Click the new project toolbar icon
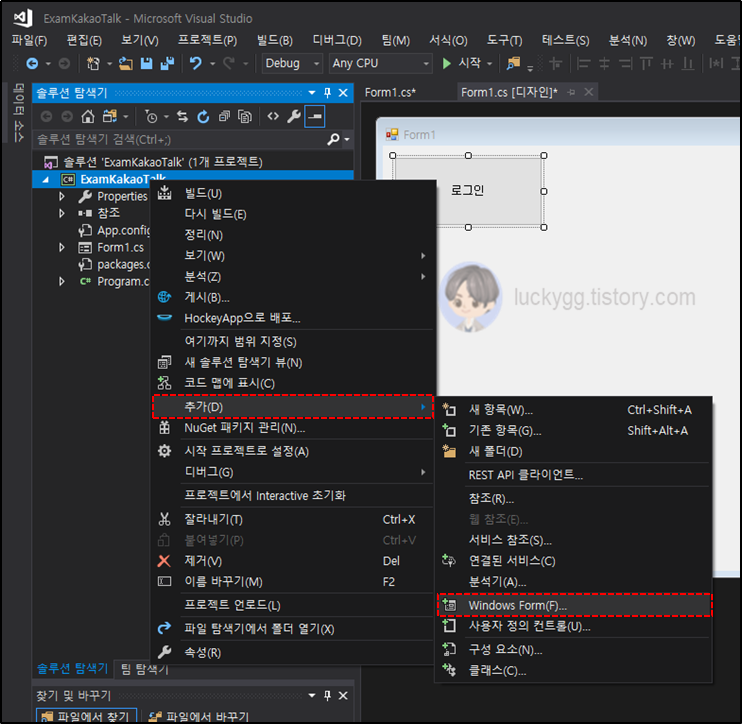 pos(93,63)
